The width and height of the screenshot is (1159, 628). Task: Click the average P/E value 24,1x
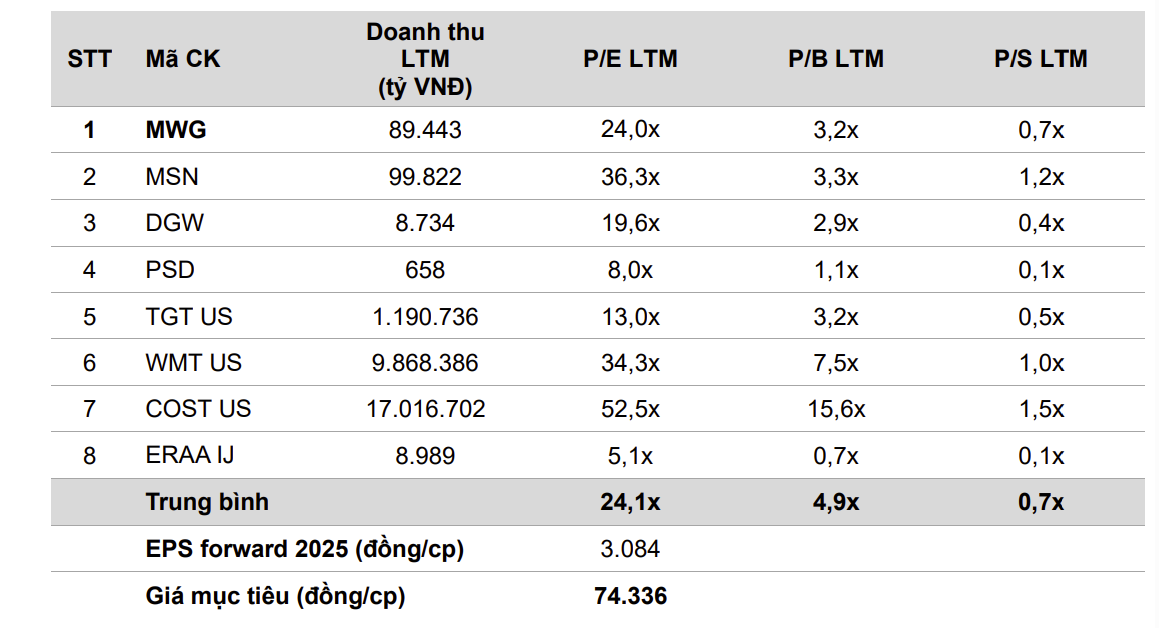point(630,502)
